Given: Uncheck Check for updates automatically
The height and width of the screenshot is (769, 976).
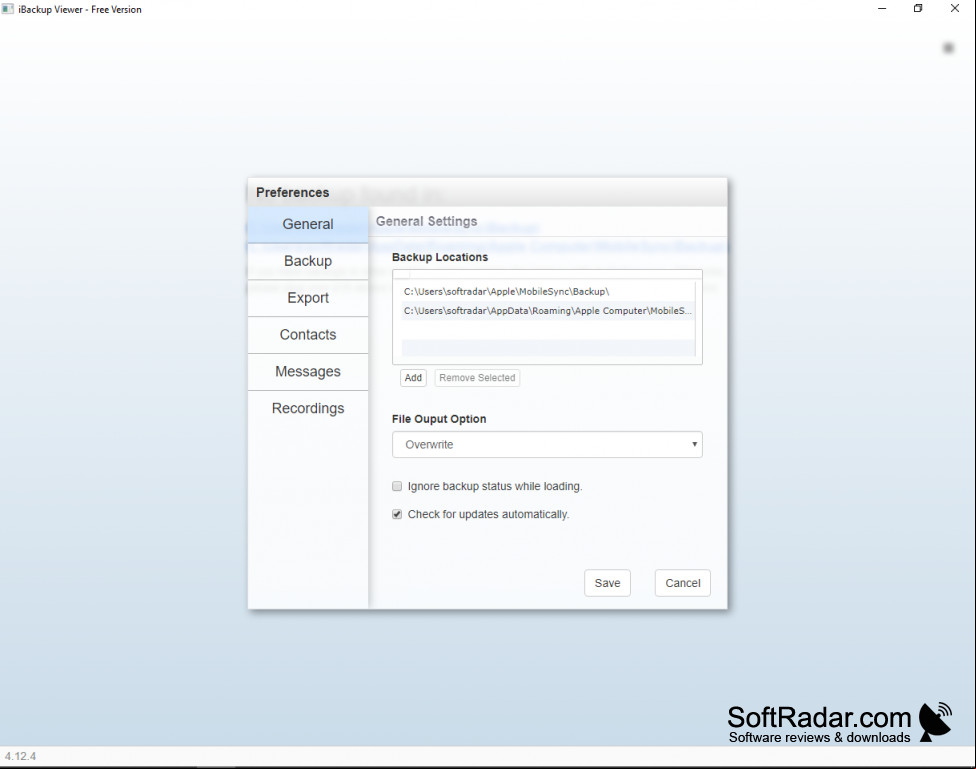Looking at the screenshot, I should (397, 514).
